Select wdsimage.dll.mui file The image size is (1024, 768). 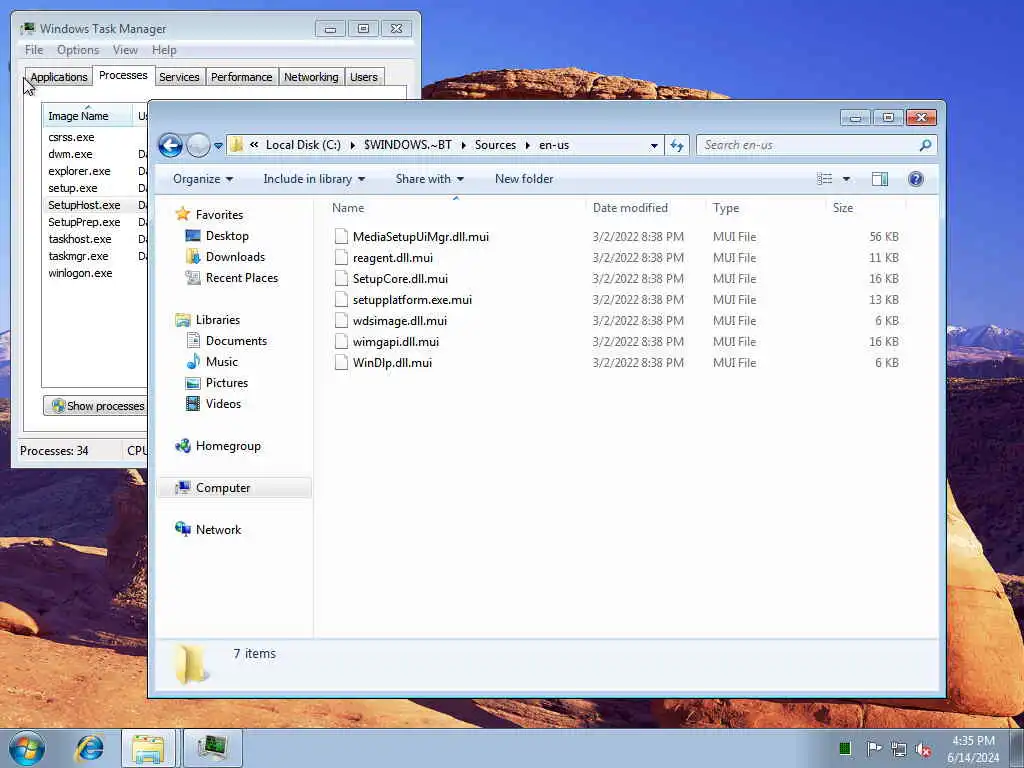(400, 321)
